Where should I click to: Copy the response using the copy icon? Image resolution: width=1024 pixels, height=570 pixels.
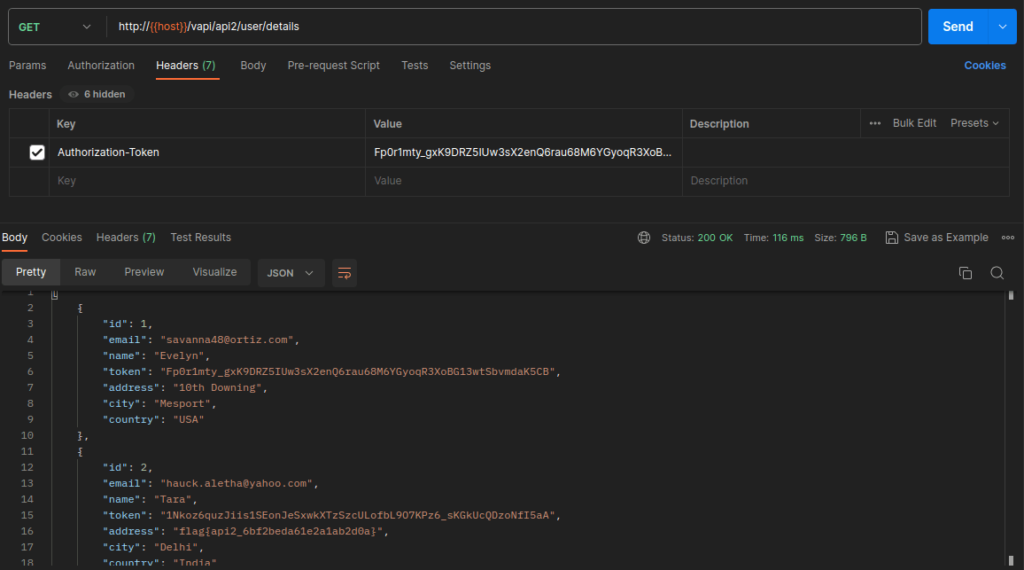click(x=965, y=273)
